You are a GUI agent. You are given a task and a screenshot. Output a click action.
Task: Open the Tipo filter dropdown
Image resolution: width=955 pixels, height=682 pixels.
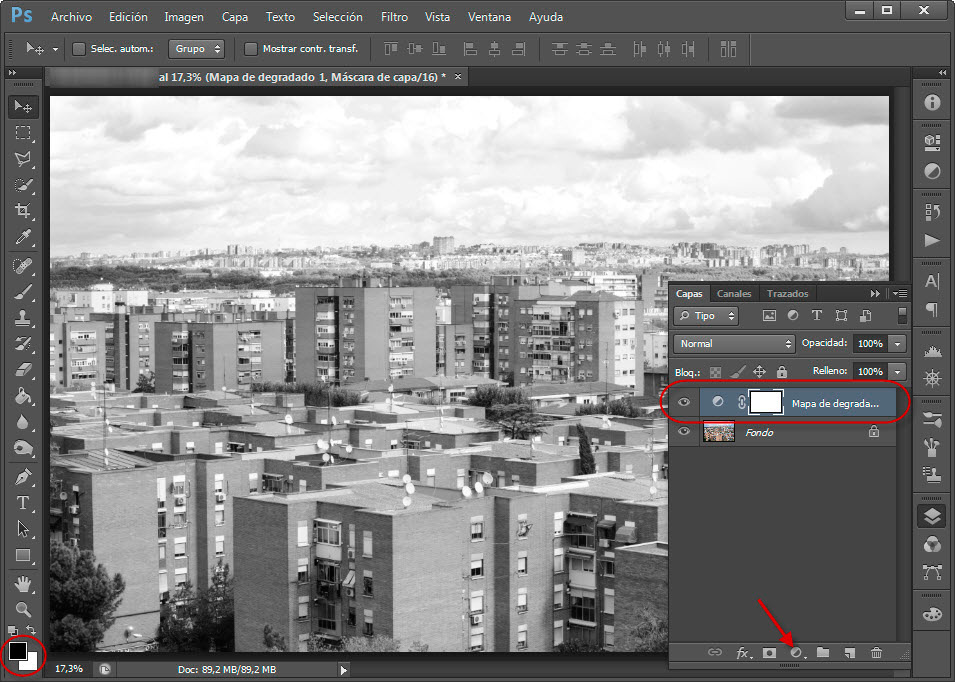click(706, 315)
